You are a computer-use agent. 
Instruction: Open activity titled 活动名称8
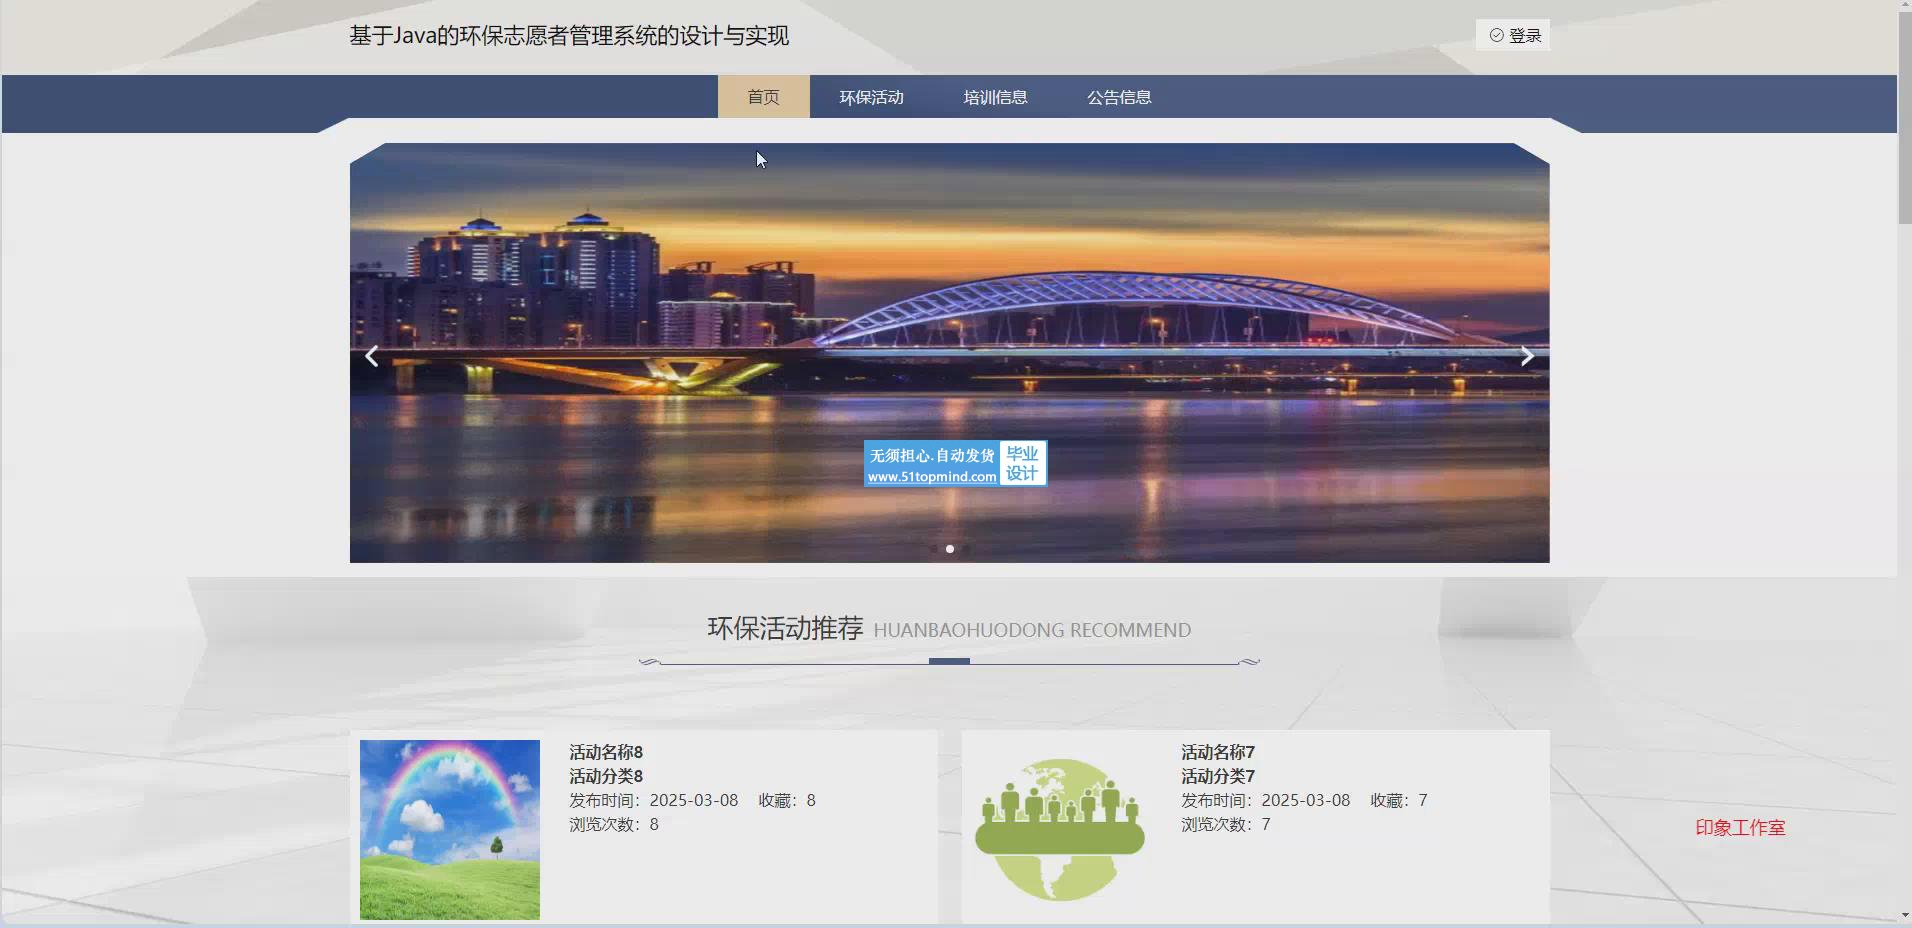click(x=606, y=752)
